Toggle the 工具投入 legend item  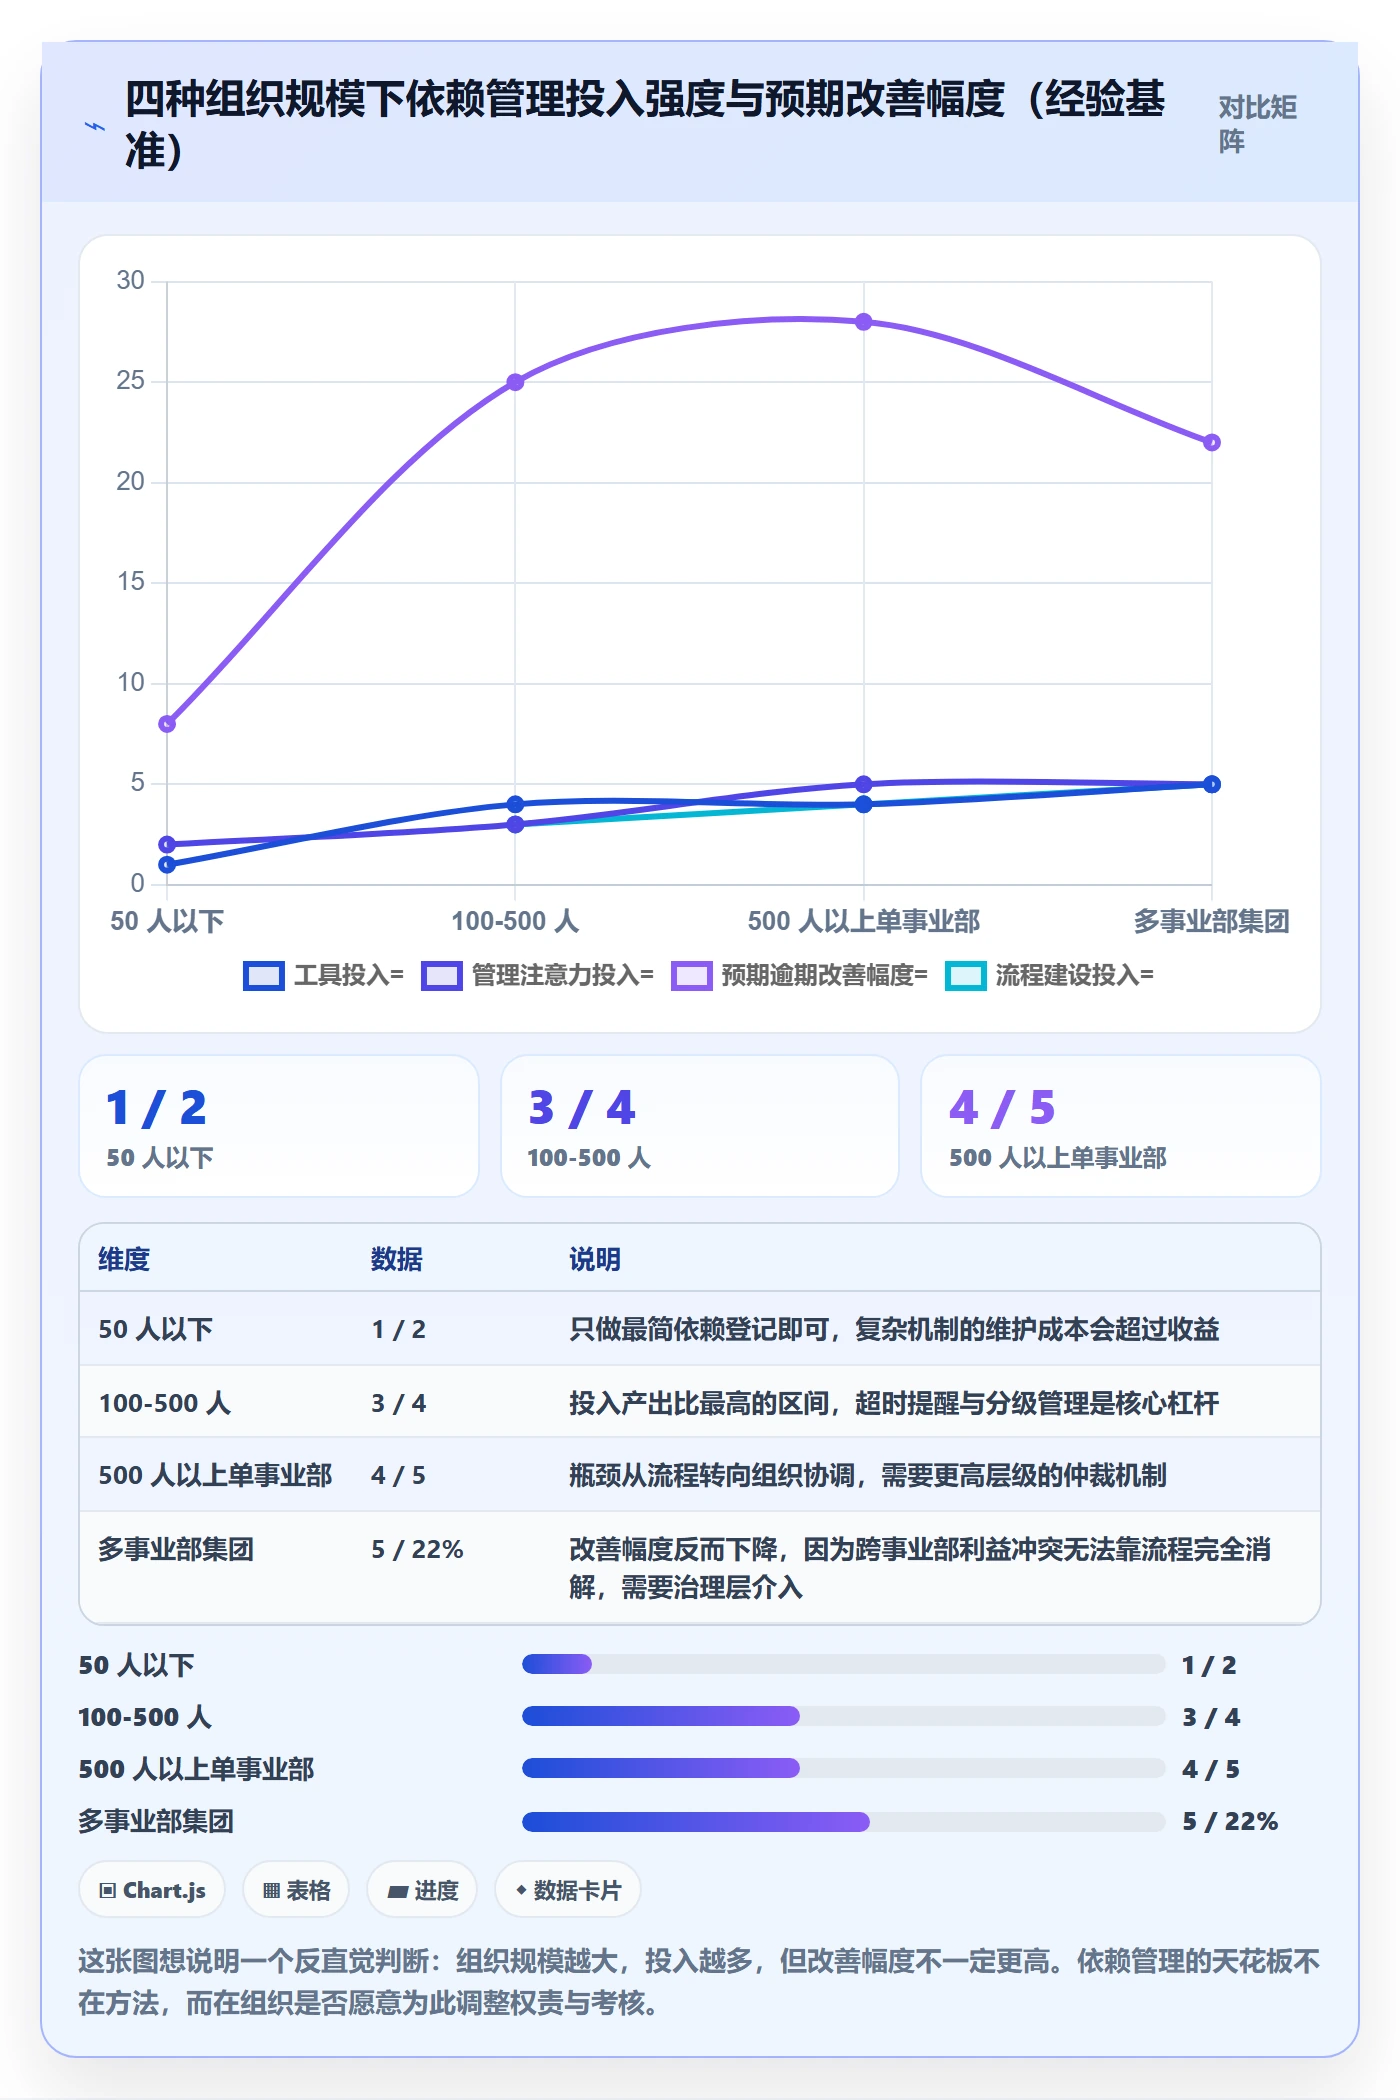click(x=323, y=975)
